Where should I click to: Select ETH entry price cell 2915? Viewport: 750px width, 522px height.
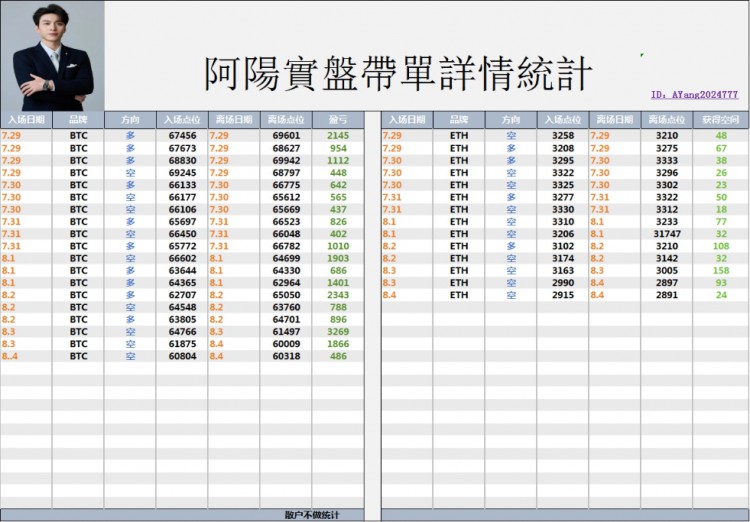pos(562,295)
